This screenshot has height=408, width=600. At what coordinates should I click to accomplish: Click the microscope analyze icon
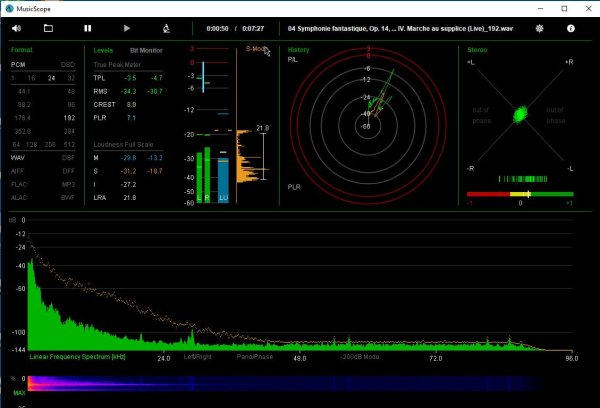[163, 29]
